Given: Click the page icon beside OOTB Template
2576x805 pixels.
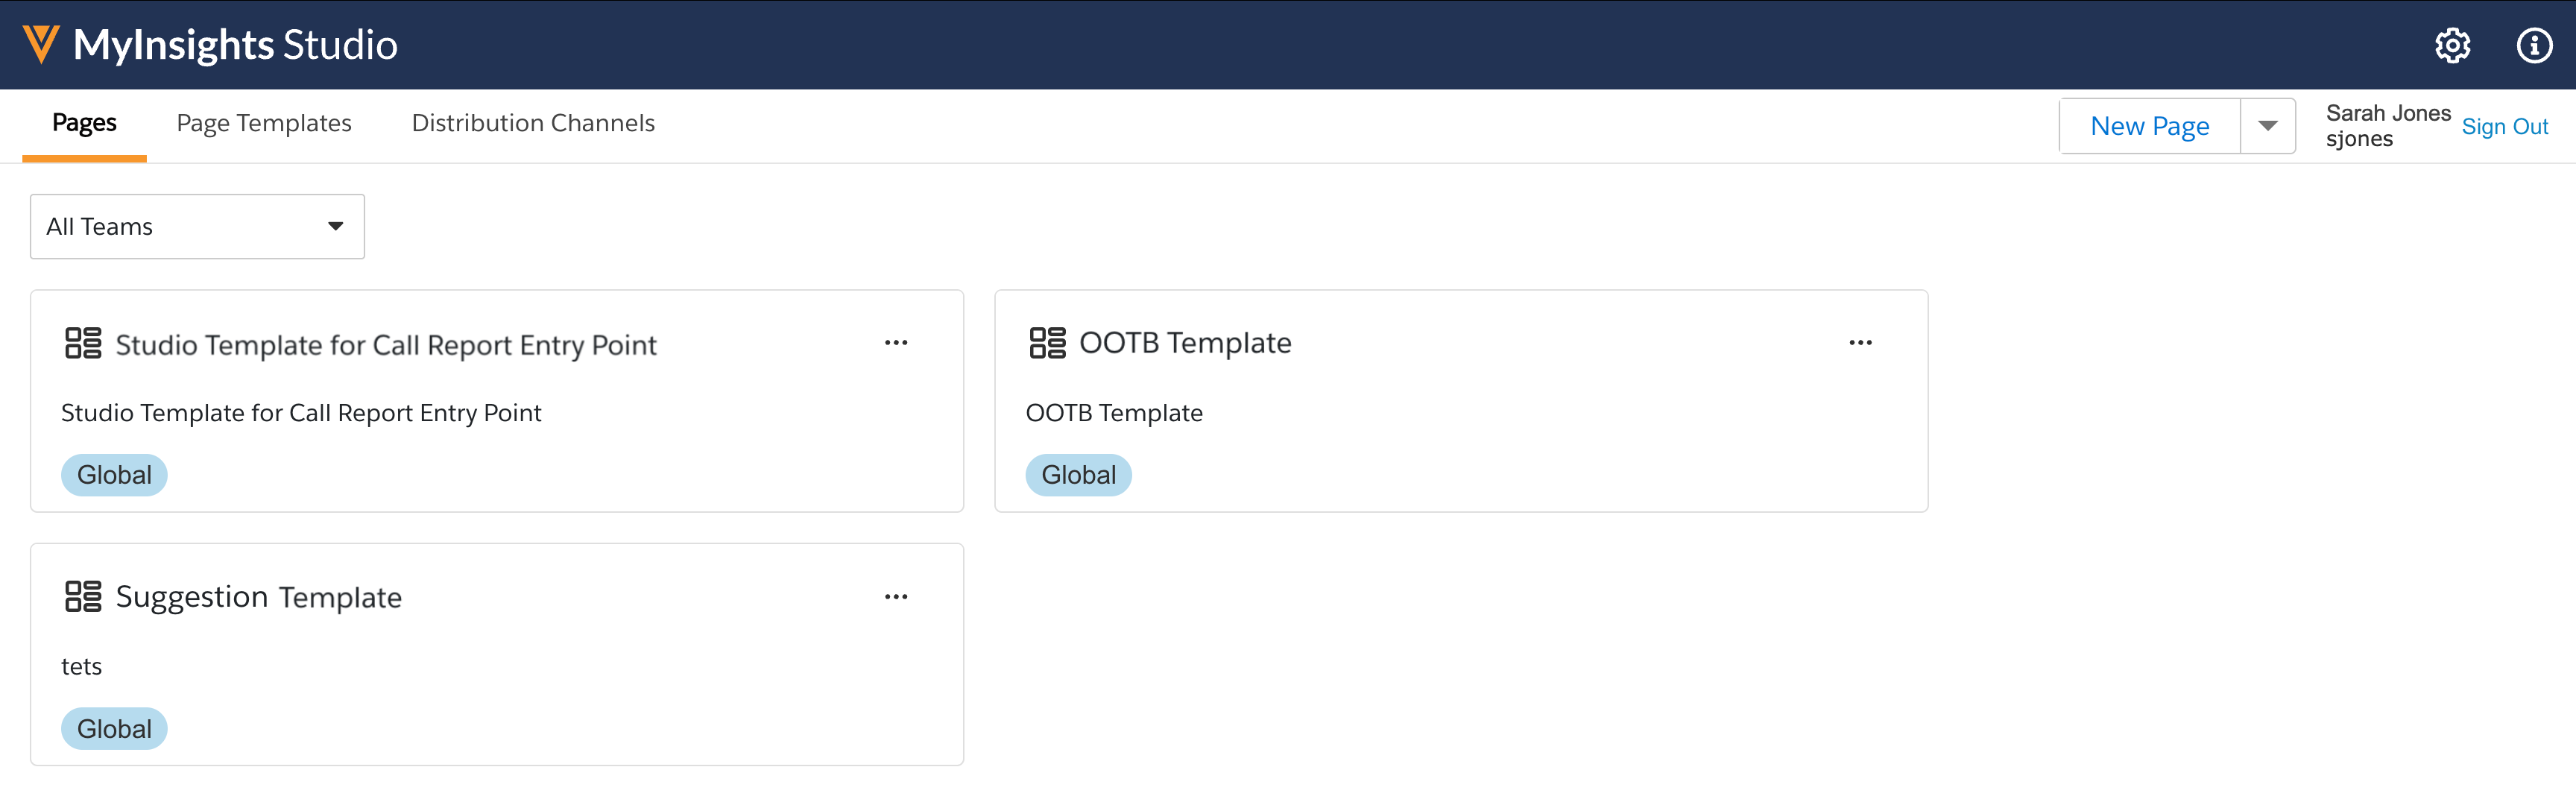Looking at the screenshot, I should (1047, 343).
